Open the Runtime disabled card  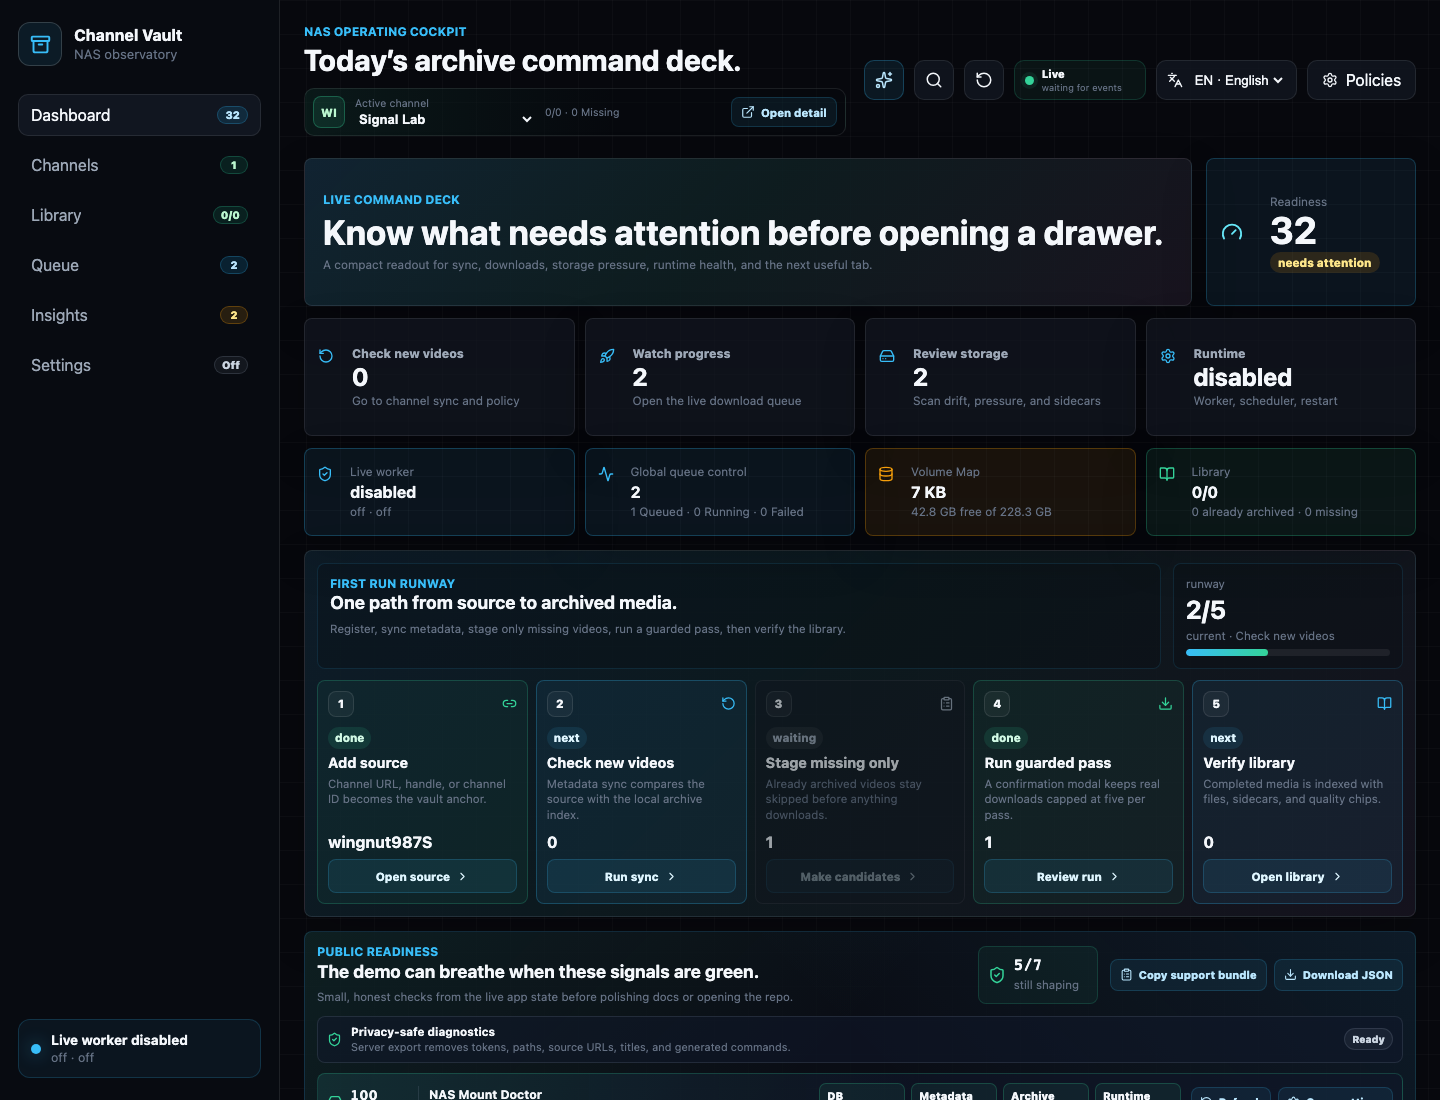[x=1280, y=377]
